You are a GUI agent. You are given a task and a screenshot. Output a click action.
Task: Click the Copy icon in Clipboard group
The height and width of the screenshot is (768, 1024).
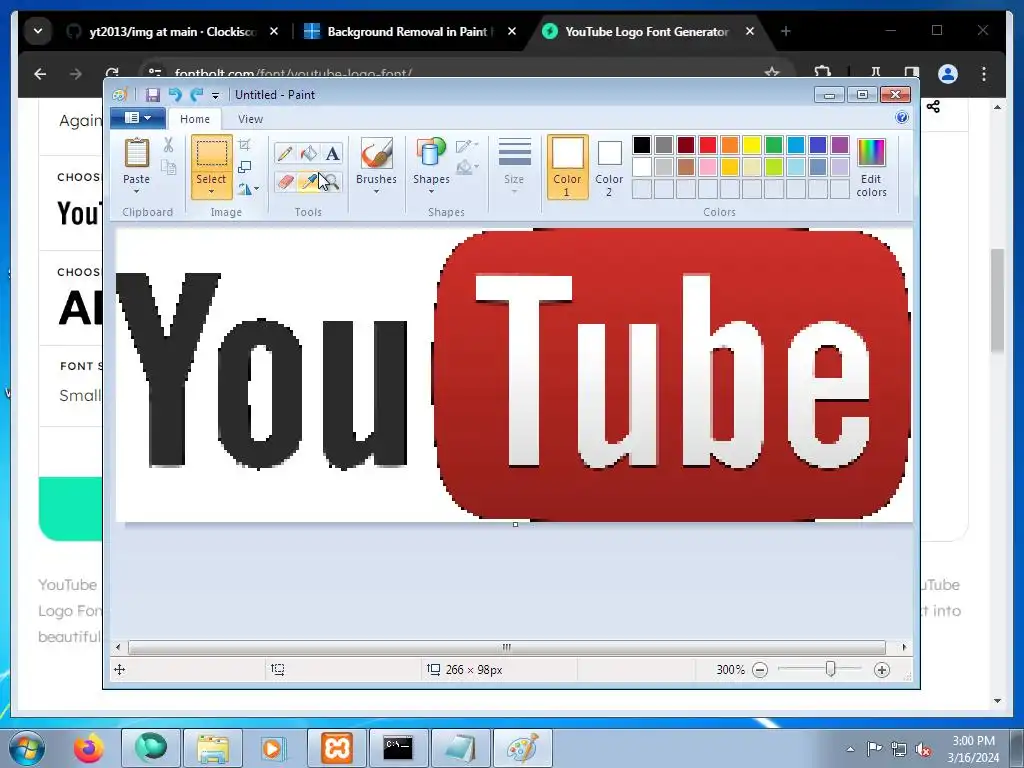[168, 168]
